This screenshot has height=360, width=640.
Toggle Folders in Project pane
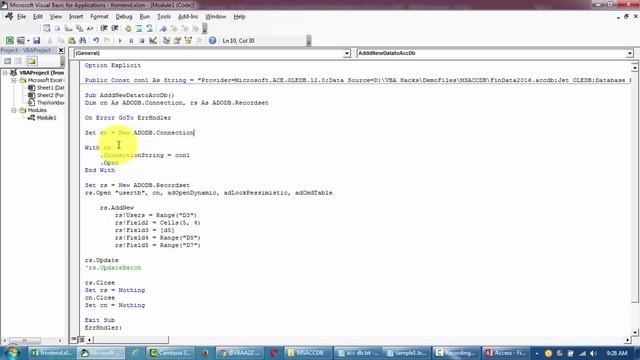32,61
